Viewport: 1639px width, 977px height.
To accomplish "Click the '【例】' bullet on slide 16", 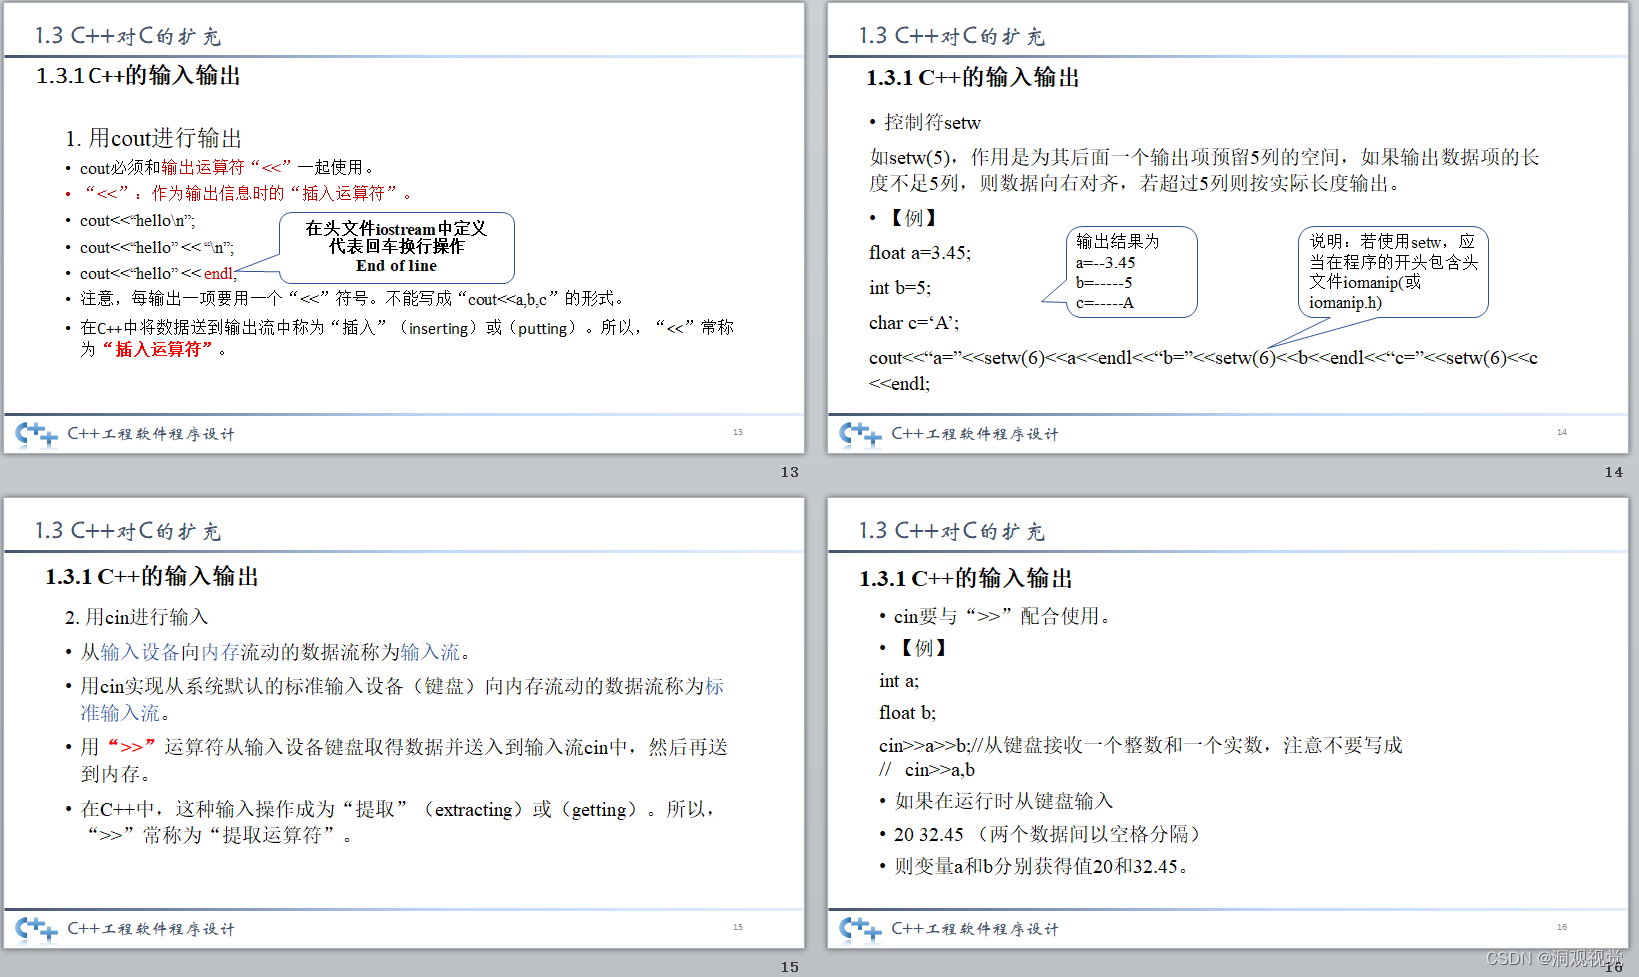I will click(x=914, y=648).
